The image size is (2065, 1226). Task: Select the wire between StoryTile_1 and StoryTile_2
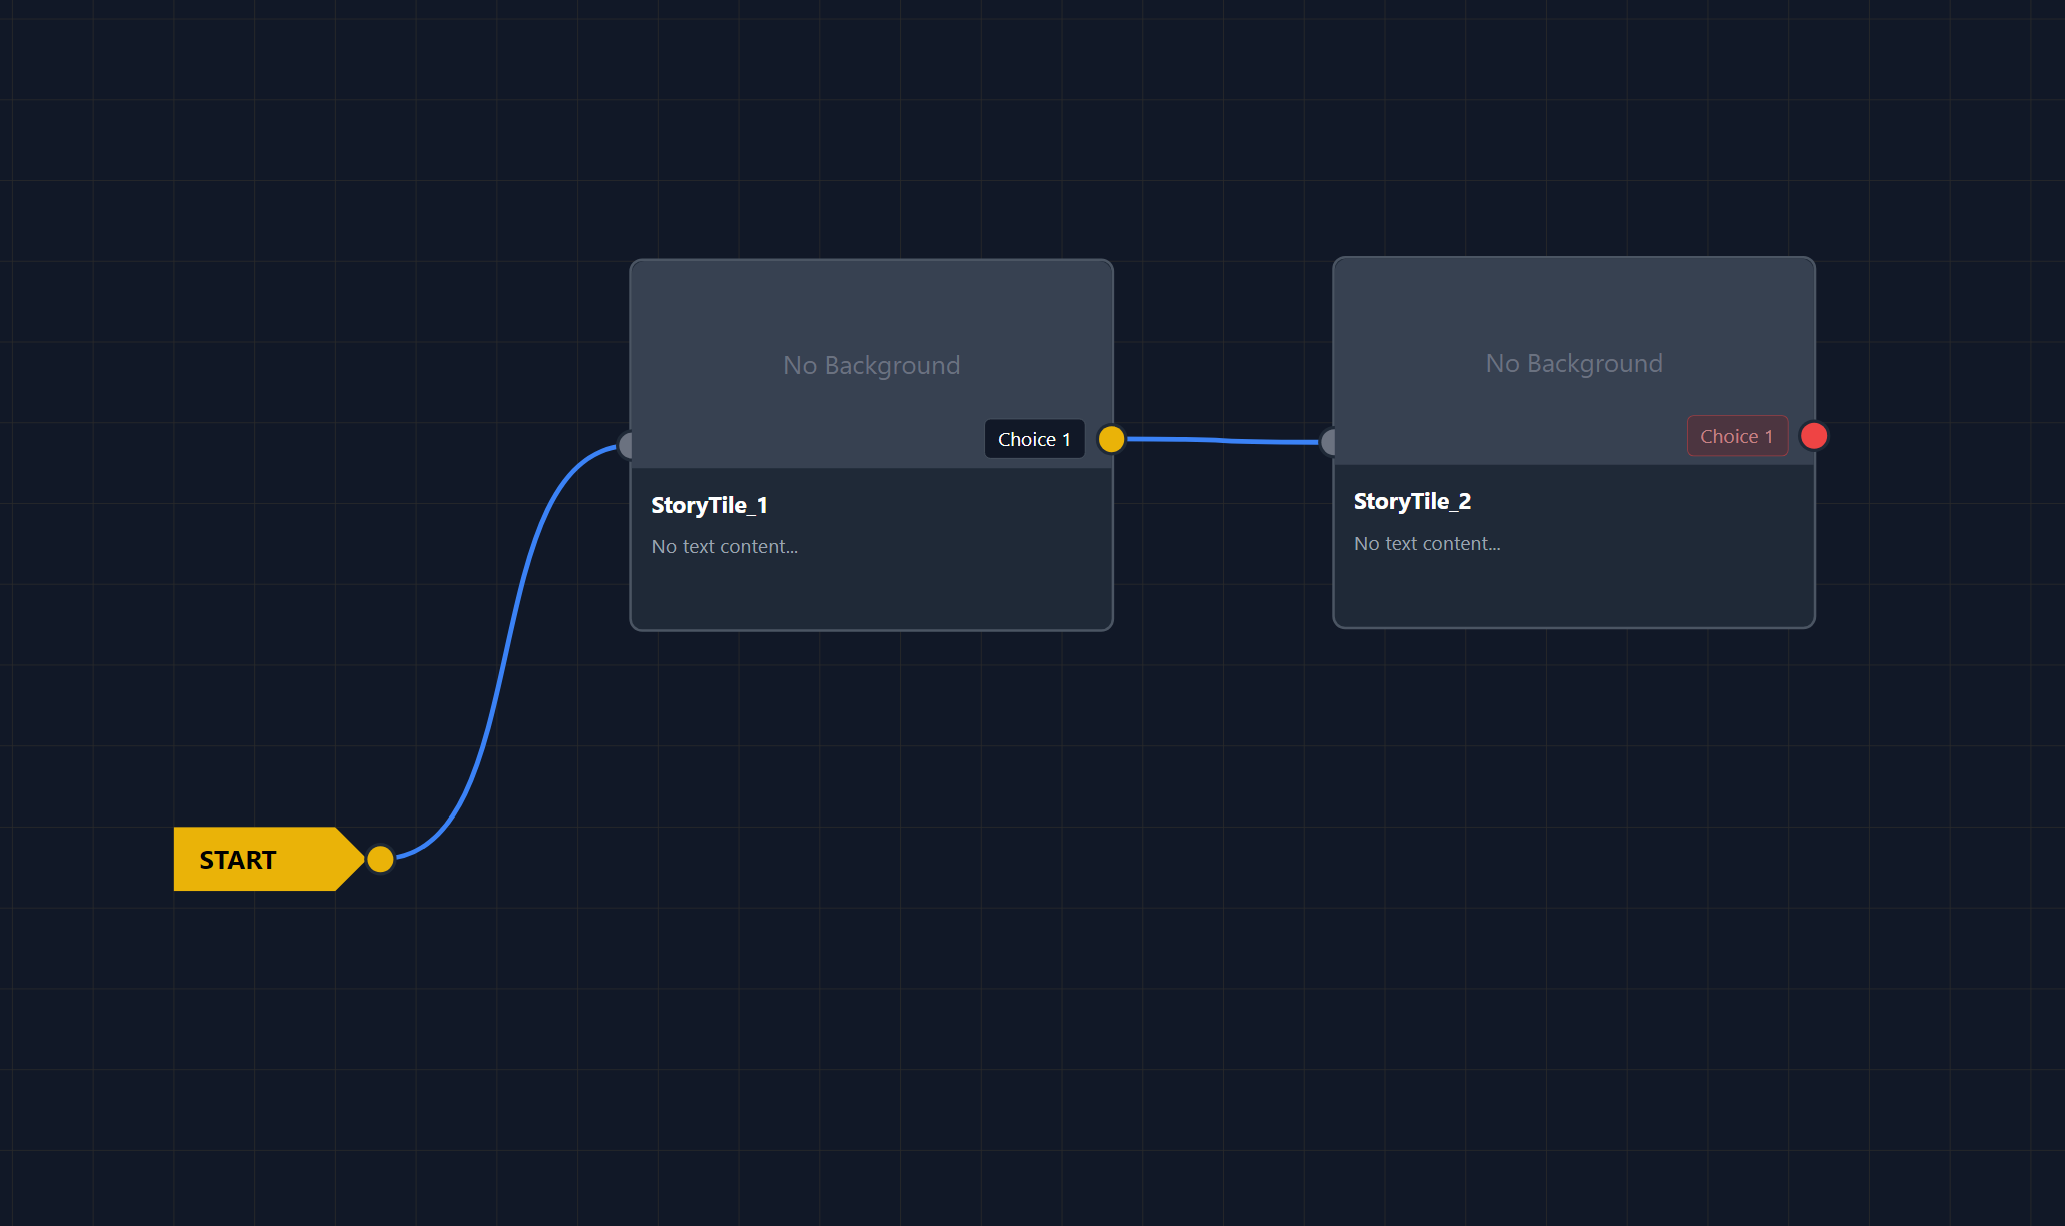tap(1222, 440)
